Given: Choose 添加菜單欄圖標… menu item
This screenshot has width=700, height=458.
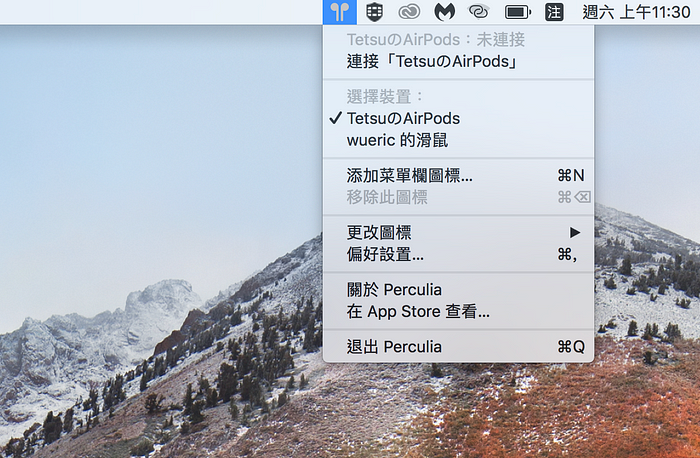Looking at the screenshot, I should tap(458, 175).
